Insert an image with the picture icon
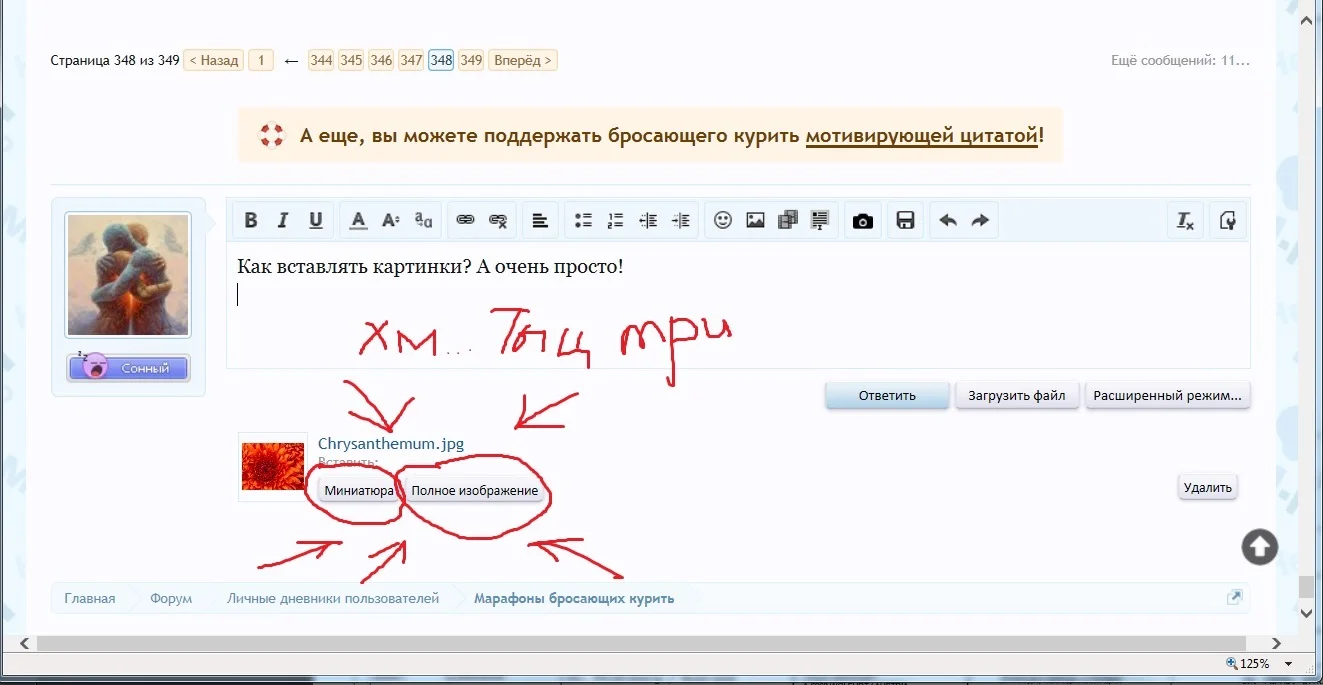This screenshot has width=1323, height=685. point(755,220)
